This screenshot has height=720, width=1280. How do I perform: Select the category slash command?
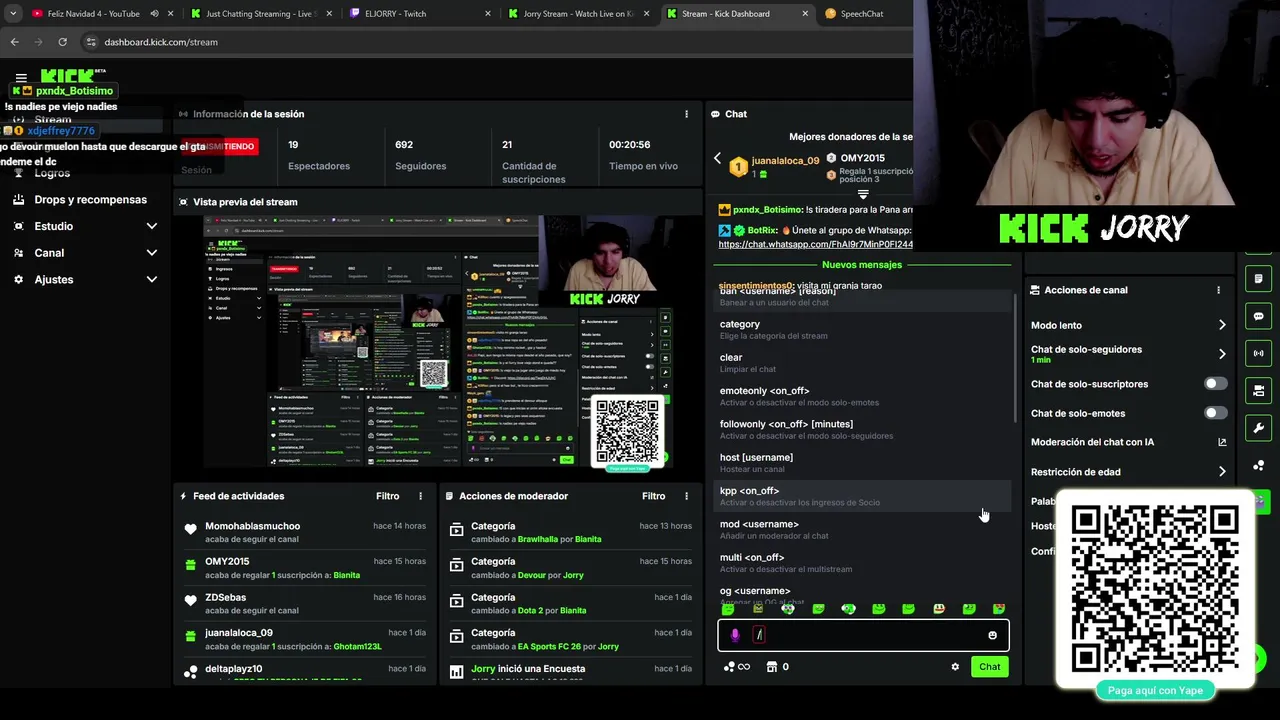pyautogui.click(x=863, y=329)
